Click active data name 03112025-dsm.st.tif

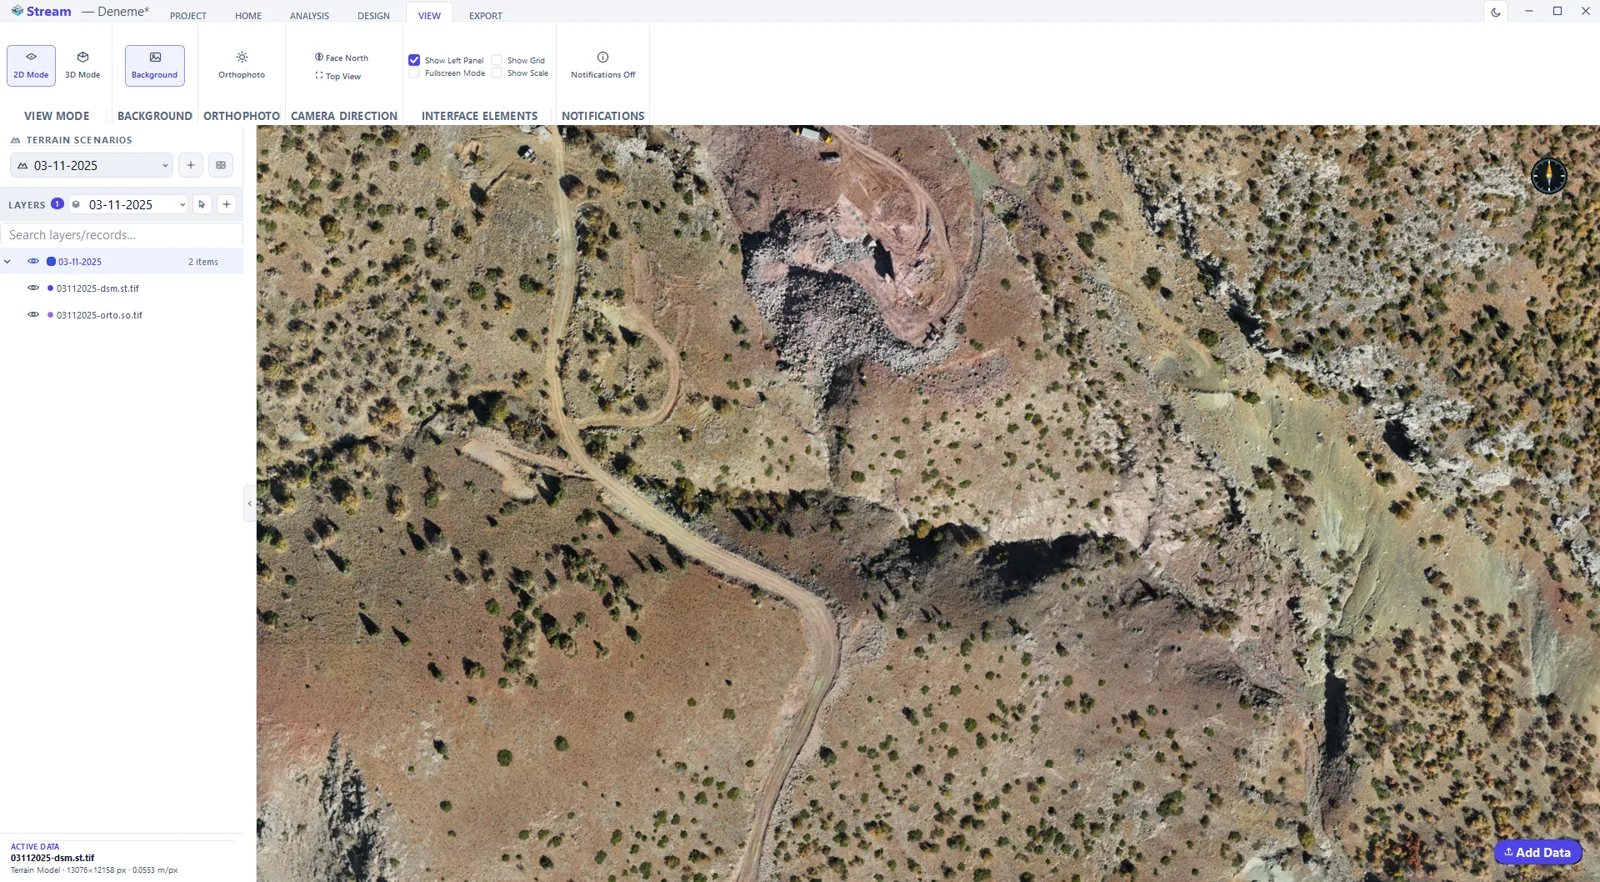tap(53, 858)
